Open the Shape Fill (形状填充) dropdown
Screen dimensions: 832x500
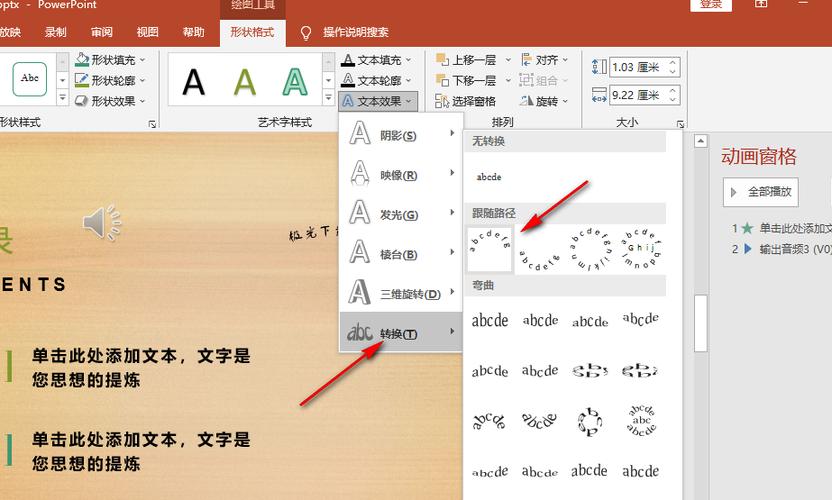tap(110, 60)
